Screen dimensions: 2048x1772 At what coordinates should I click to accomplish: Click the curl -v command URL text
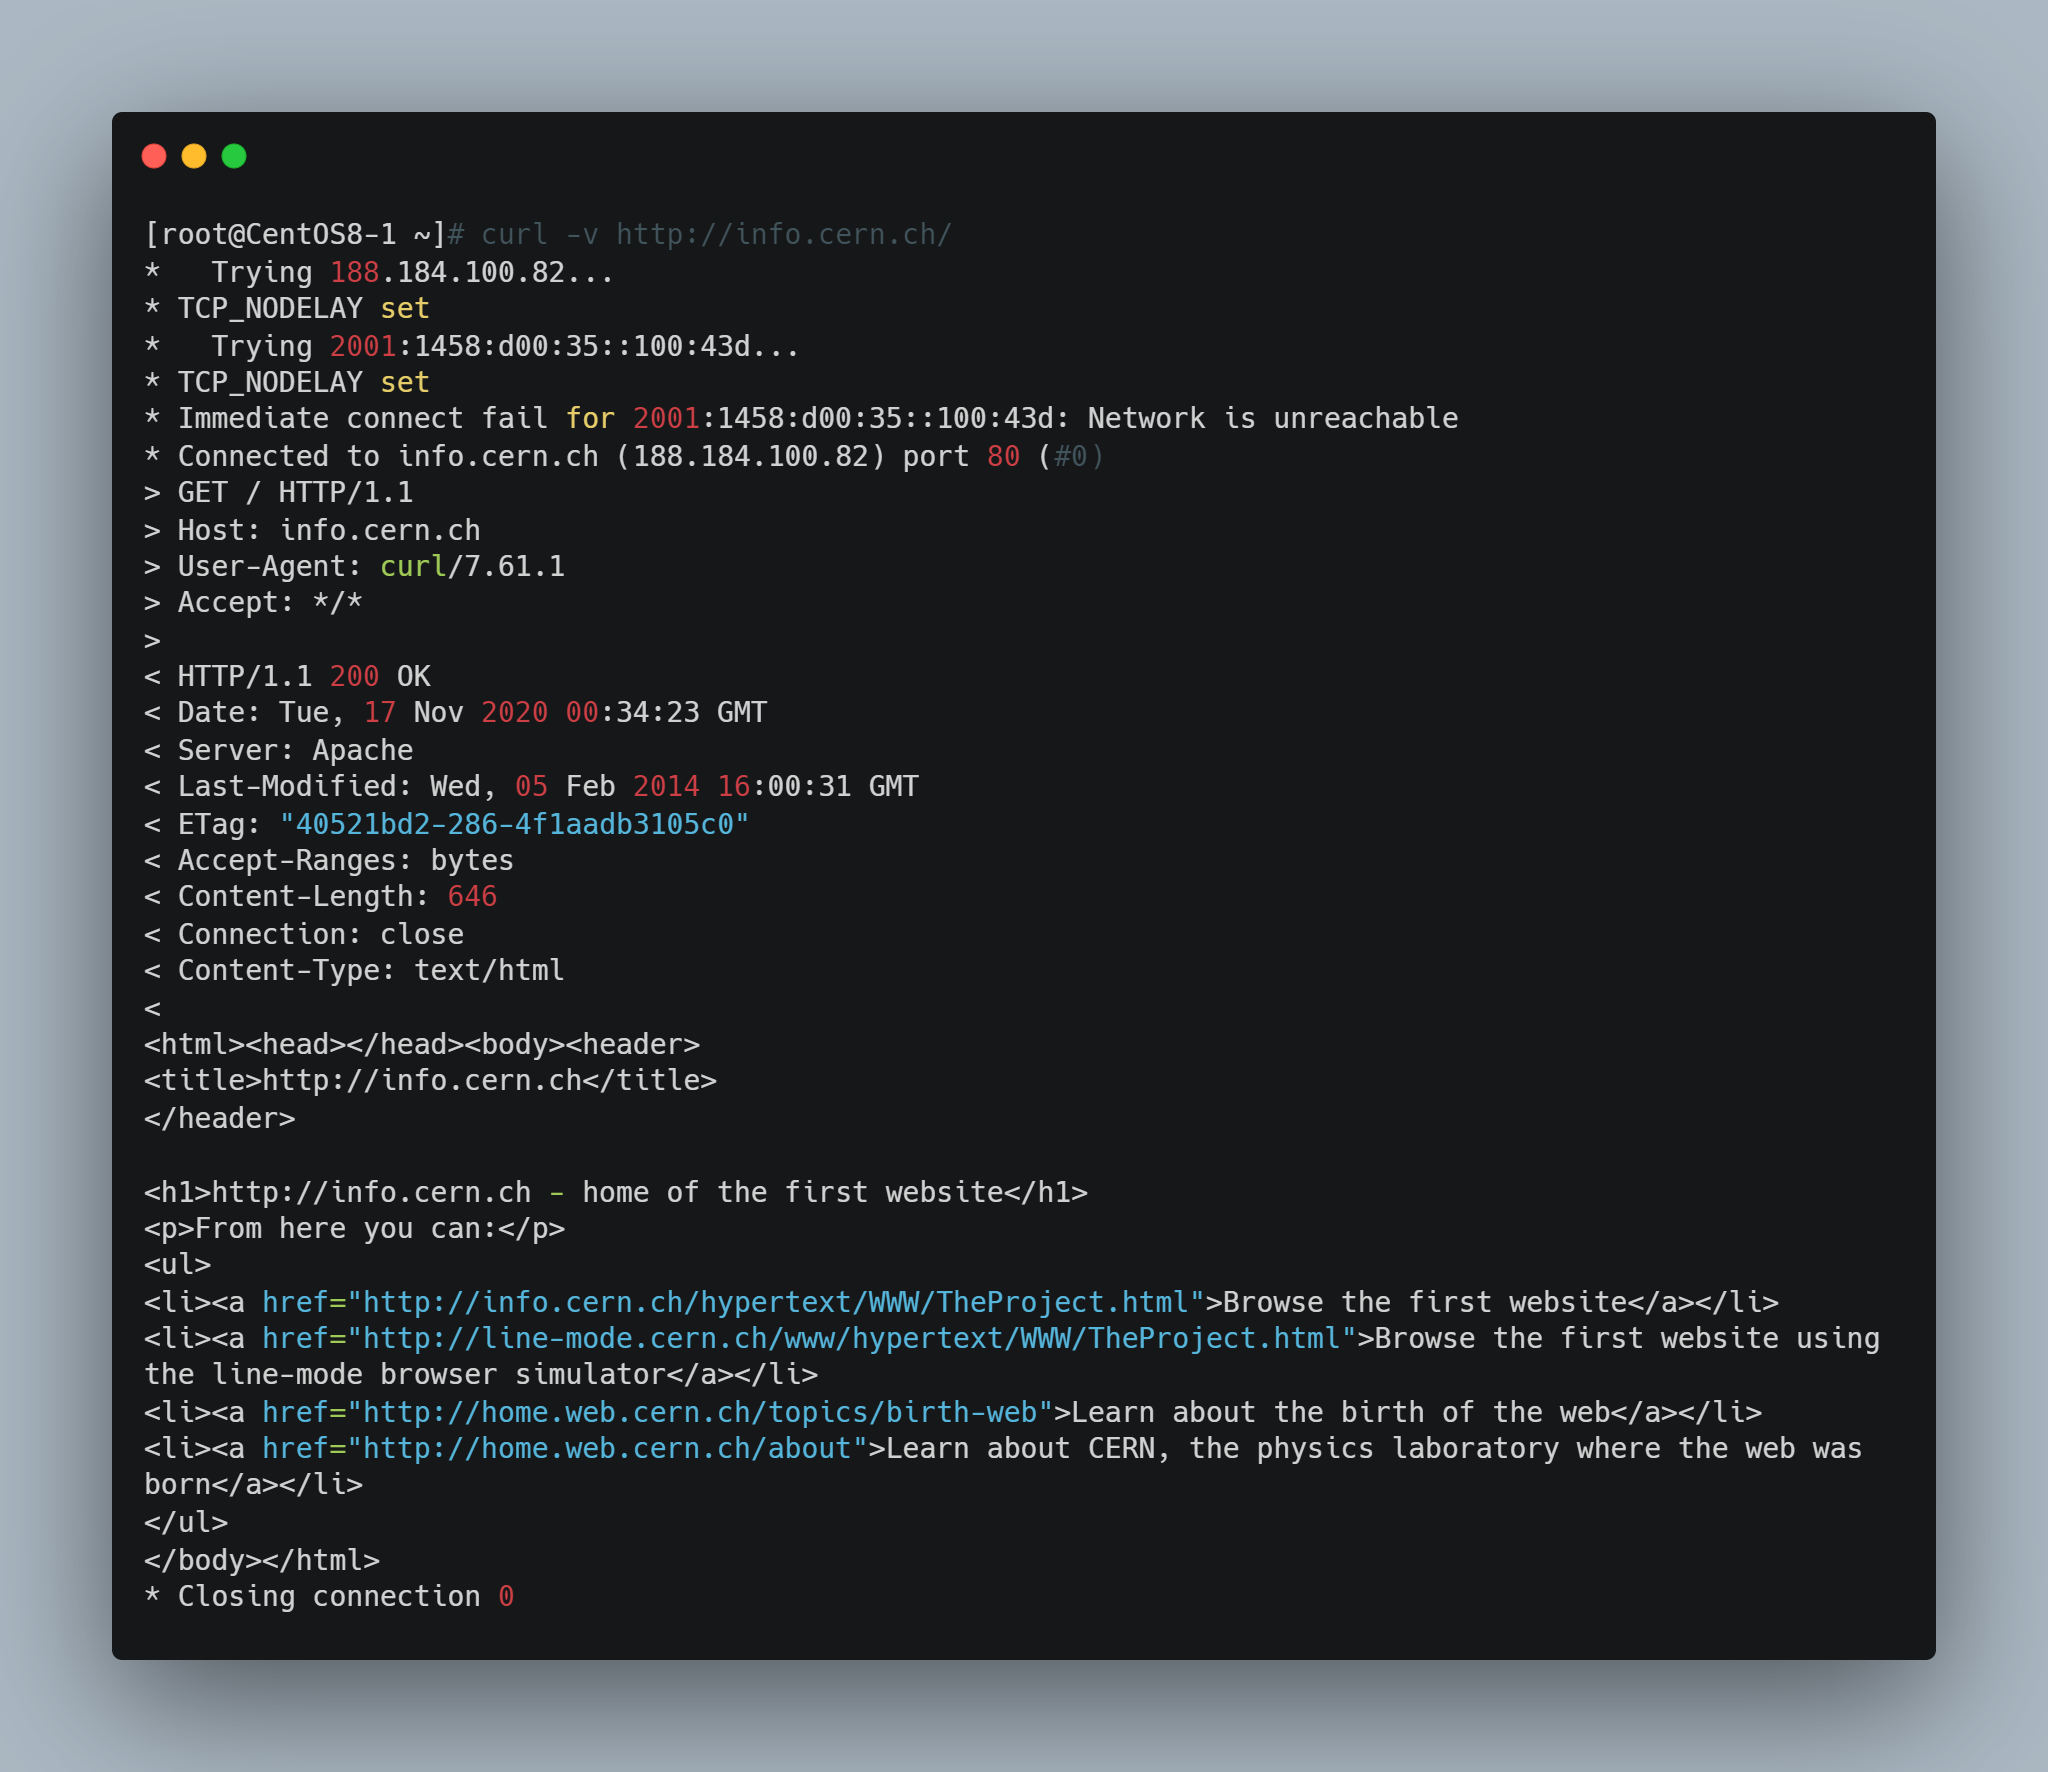point(783,234)
